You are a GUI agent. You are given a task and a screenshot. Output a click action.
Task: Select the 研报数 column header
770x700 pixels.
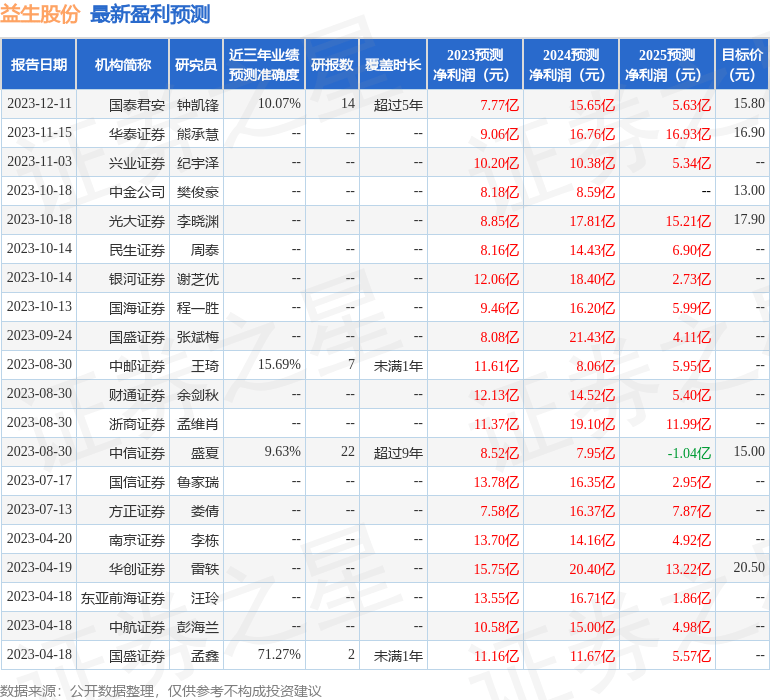(x=332, y=64)
